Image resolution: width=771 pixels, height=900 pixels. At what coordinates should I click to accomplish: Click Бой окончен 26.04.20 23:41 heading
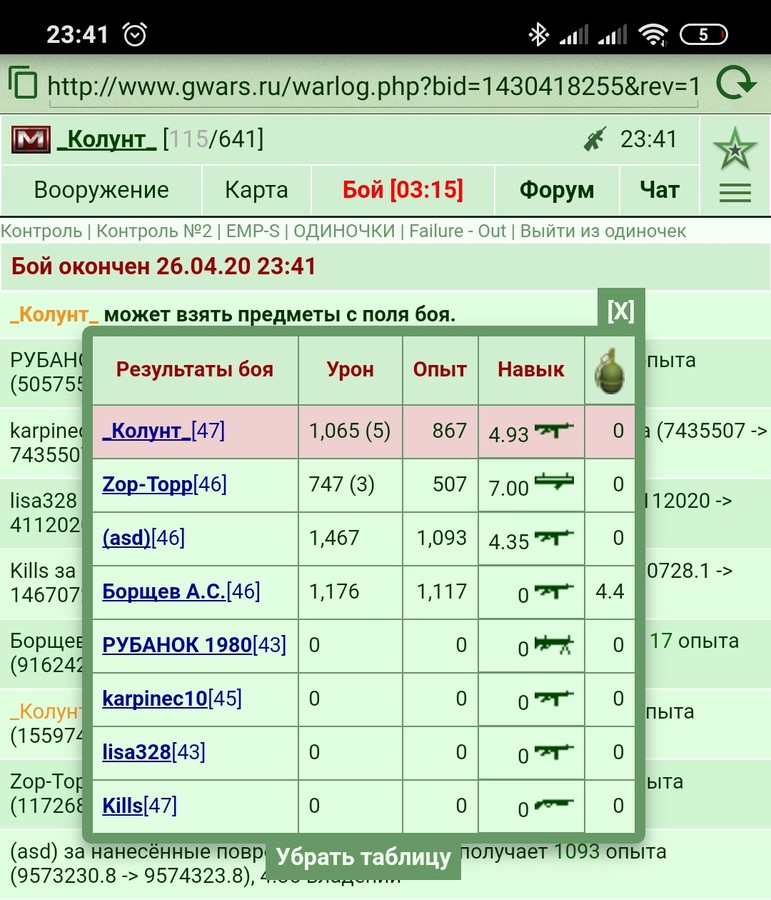tap(164, 266)
